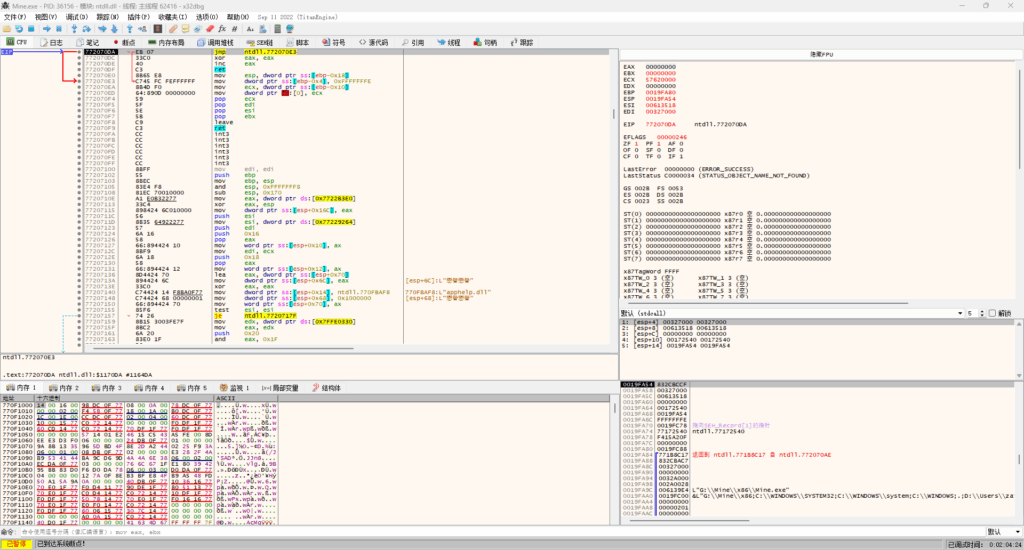
Task: Switch to the 断点 breakpoints tab
Action: (x=129, y=43)
